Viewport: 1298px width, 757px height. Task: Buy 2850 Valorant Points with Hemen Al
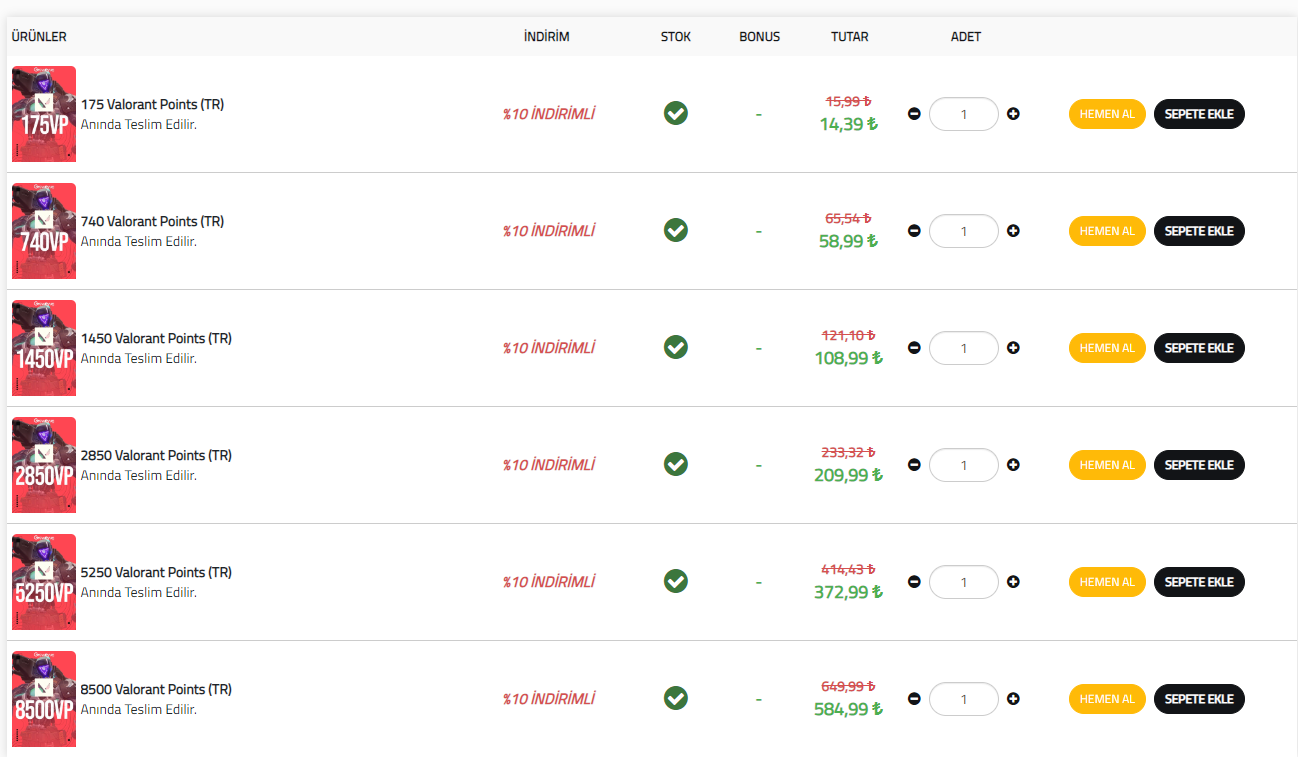click(x=1107, y=465)
